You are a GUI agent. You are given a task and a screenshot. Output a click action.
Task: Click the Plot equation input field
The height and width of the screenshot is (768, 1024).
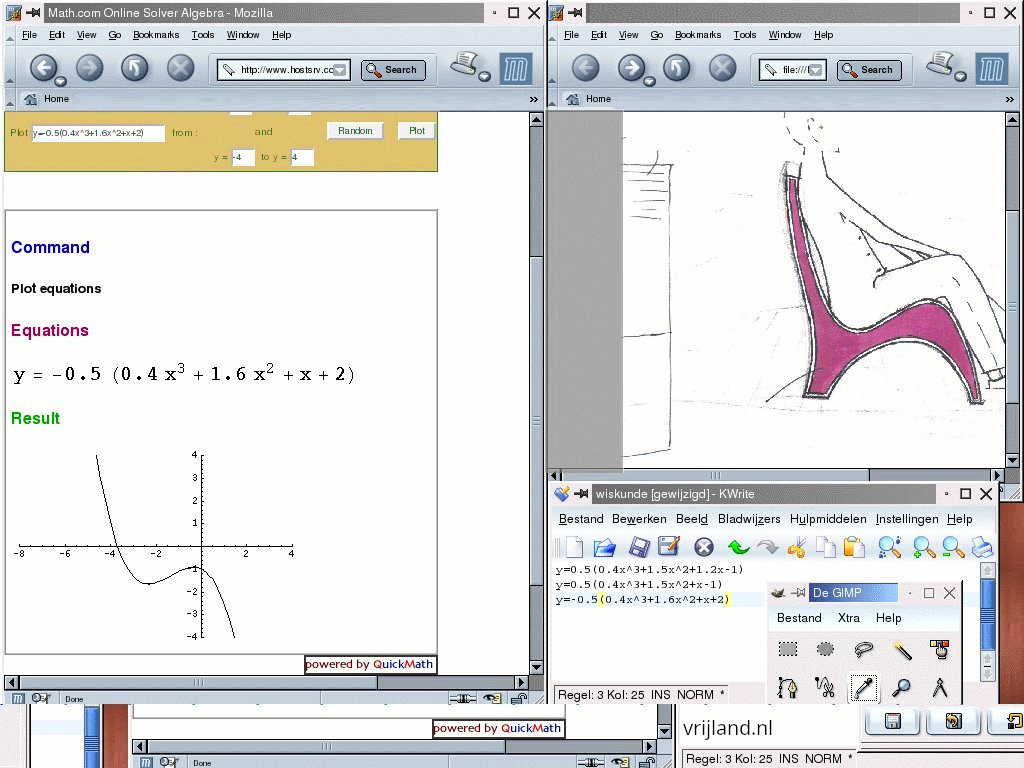[98, 133]
